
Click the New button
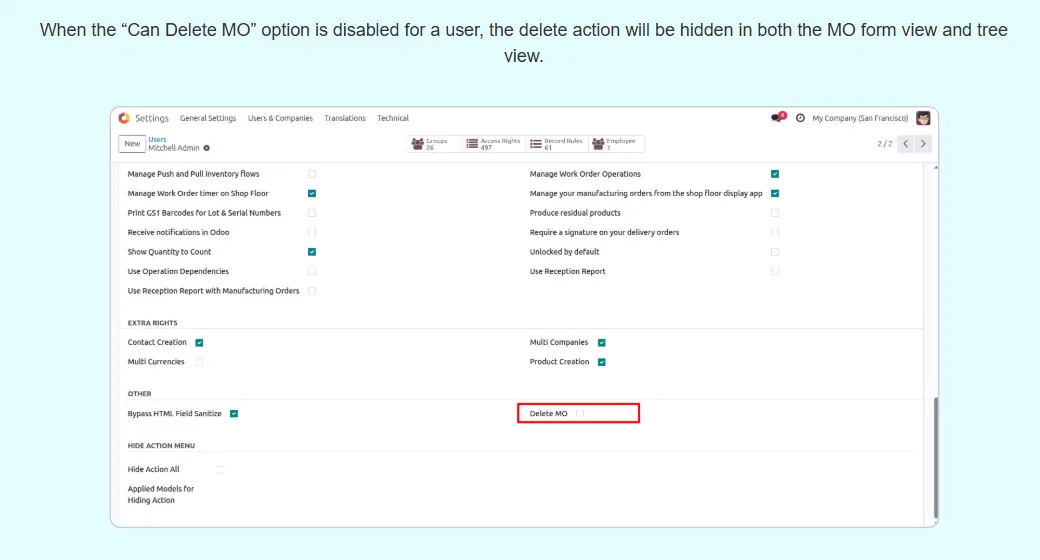(132, 144)
